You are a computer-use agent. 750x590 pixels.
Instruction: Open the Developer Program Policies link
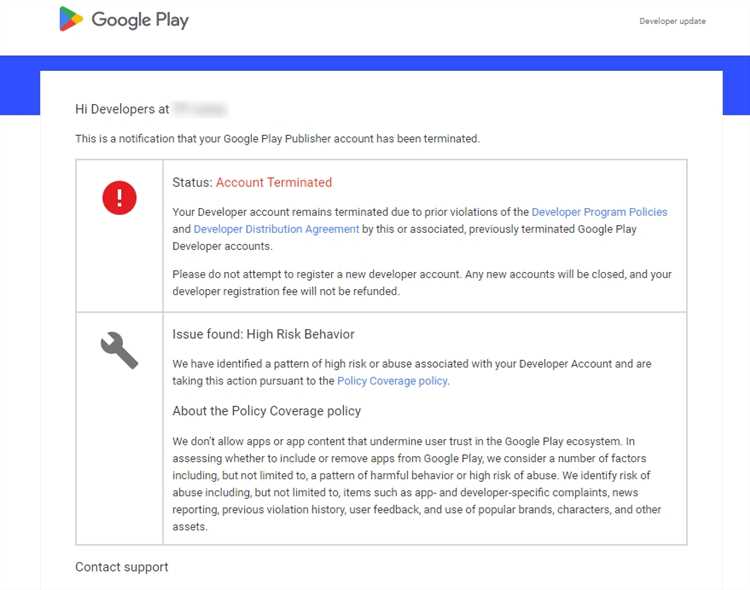599,212
